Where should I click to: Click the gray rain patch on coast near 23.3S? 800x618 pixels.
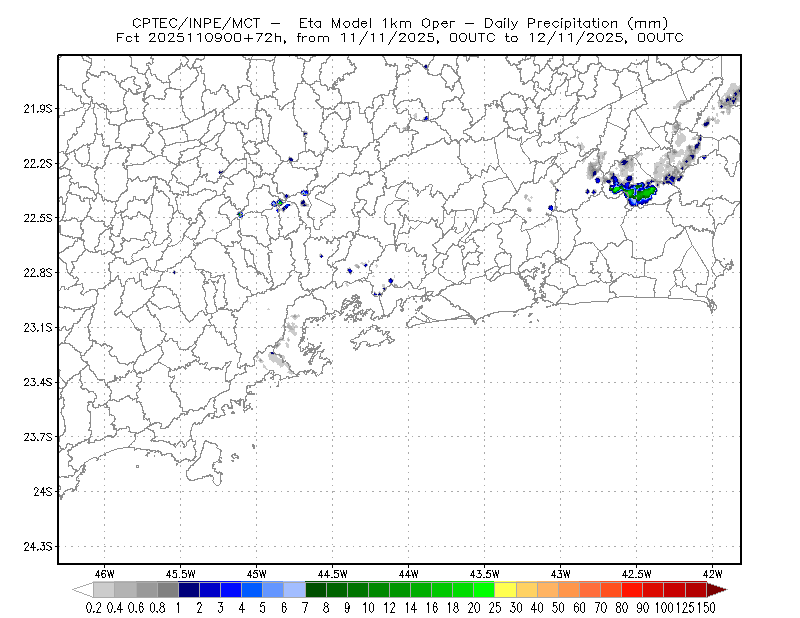[276, 360]
